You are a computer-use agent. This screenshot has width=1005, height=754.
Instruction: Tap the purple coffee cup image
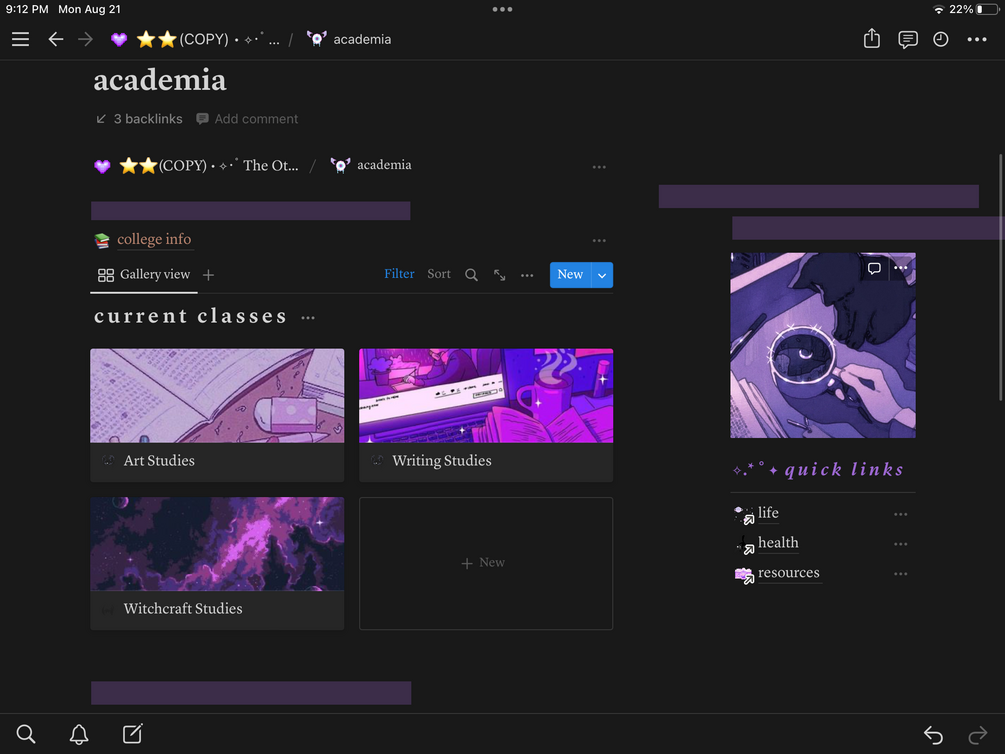(x=823, y=346)
